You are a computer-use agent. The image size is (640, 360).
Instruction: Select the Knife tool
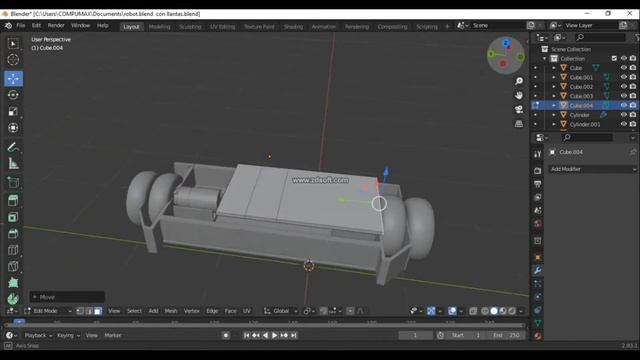pos(13,266)
